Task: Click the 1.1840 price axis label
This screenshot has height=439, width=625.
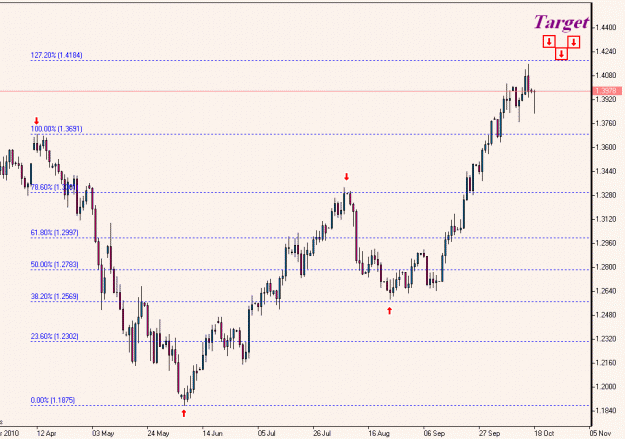Action: coord(606,410)
